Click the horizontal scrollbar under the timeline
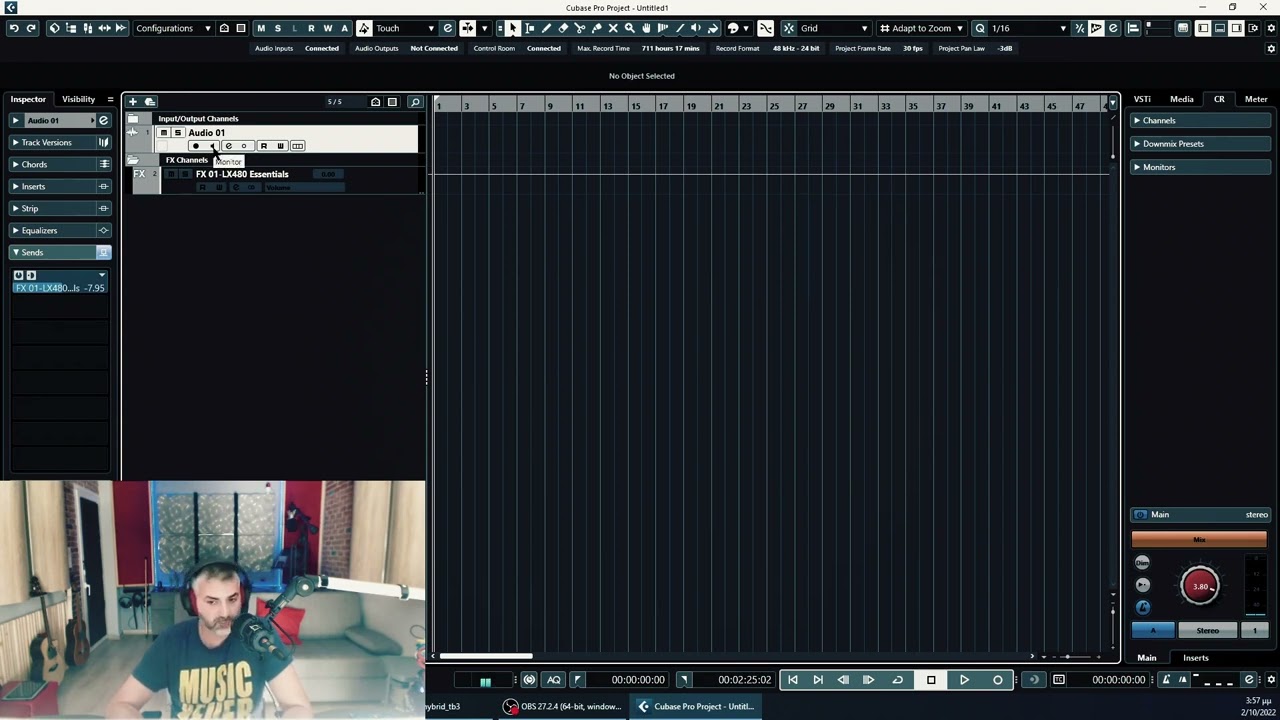Viewport: 1280px width, 720px height. tap(486, 657)
